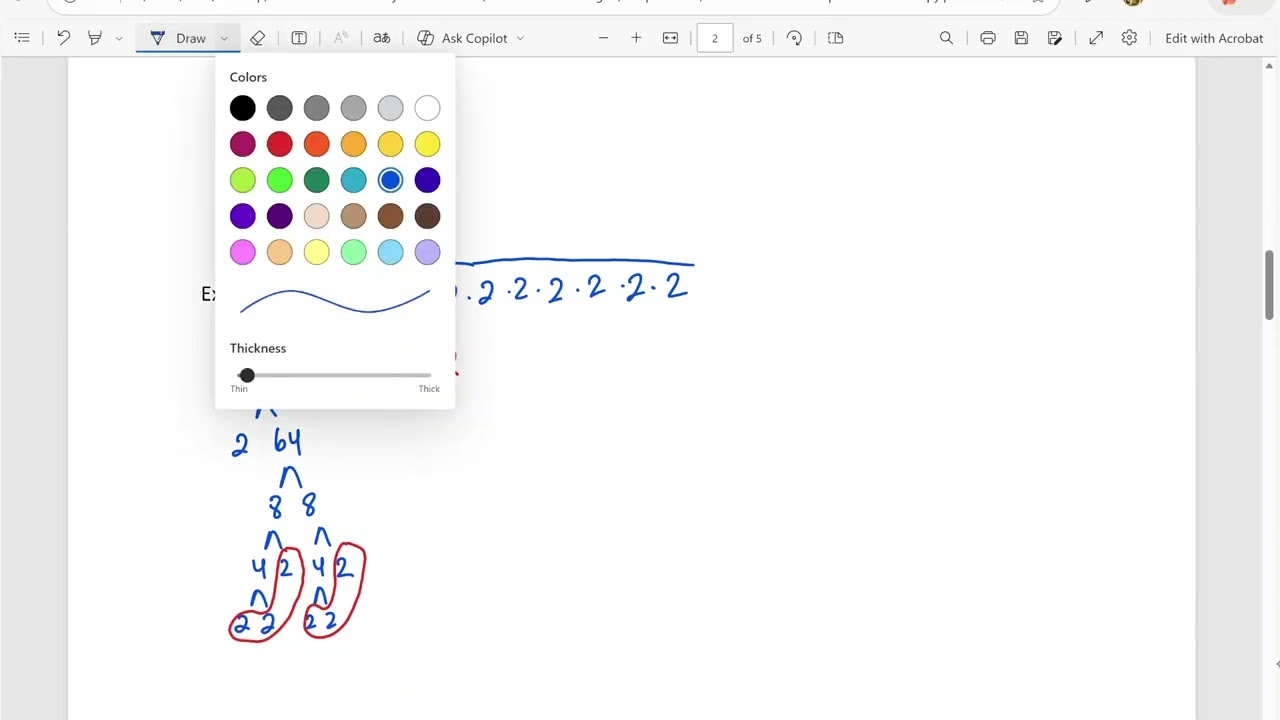This screenshot has width=1280, height=720.
Task: Choose the red color swatch
Action: point(280,144)
